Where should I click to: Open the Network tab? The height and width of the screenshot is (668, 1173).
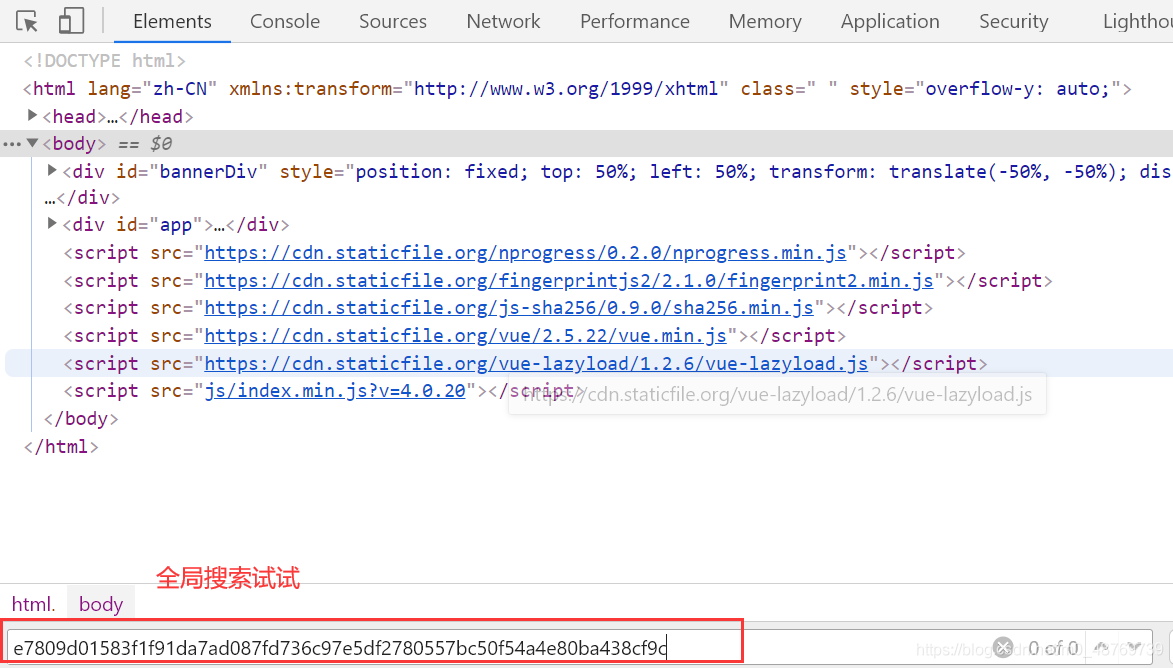click(x=503, y=22)
